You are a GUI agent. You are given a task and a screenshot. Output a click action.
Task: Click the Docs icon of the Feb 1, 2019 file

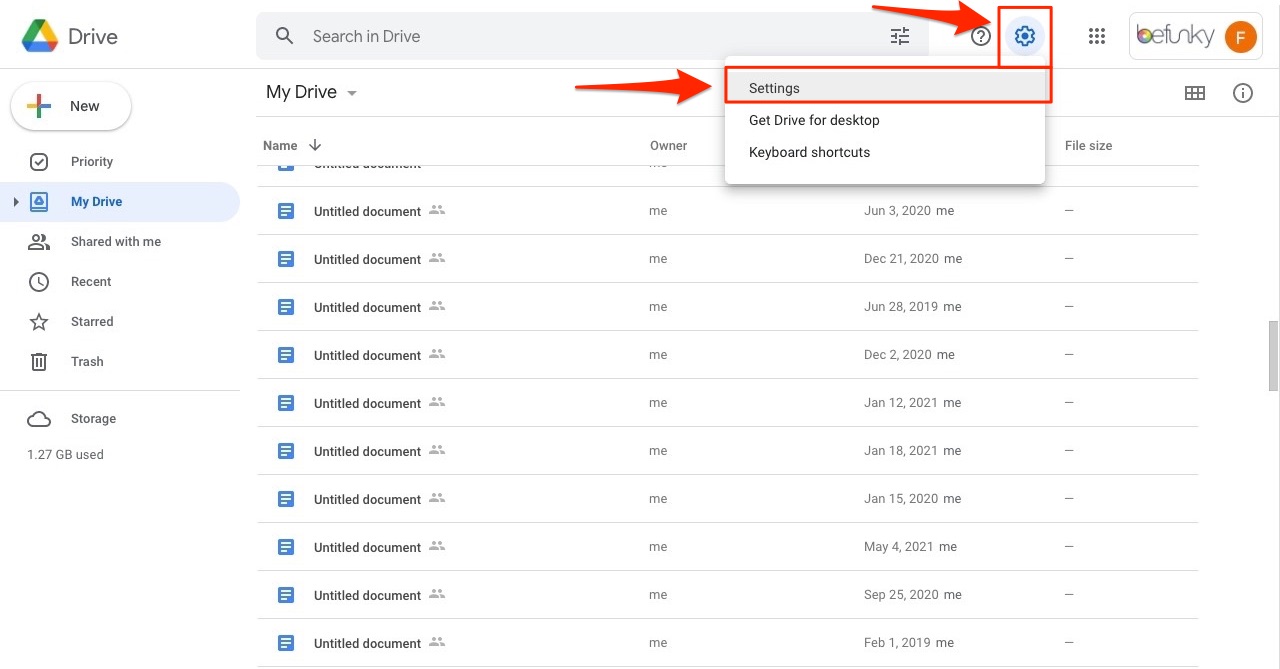pos(286,643)
